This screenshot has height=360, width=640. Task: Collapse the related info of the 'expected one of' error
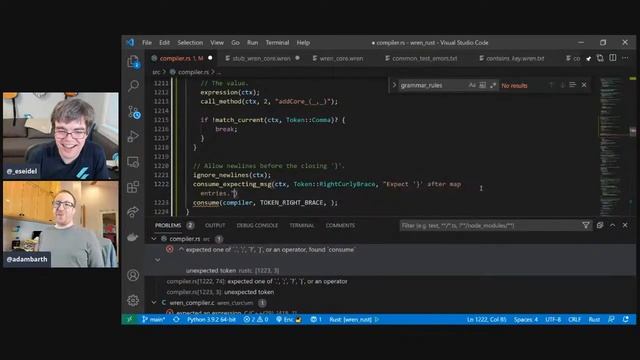(x=181, y=249)
